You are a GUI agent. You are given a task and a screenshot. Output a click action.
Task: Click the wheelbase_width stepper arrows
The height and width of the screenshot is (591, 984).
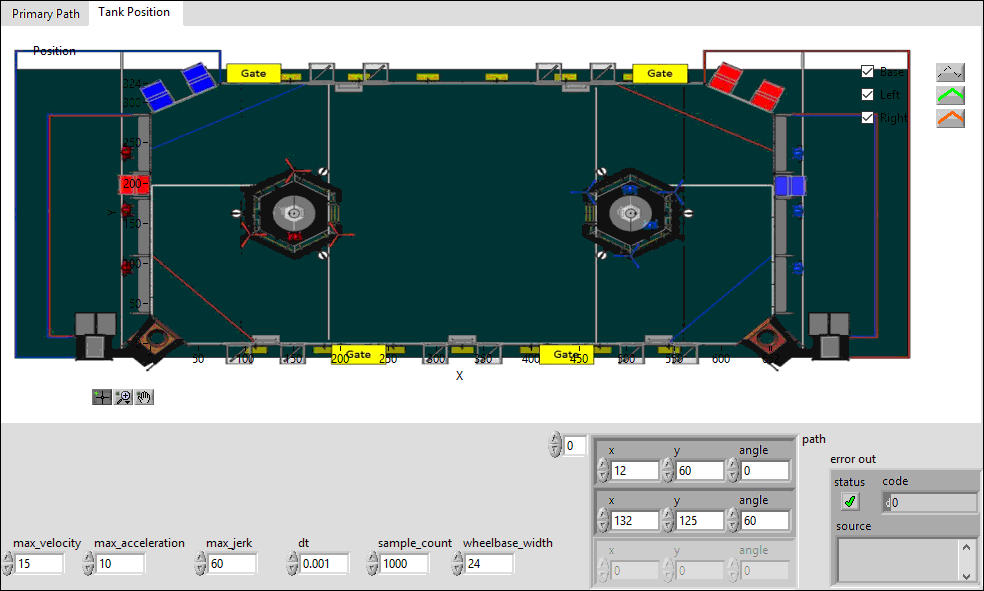point(458,564)
